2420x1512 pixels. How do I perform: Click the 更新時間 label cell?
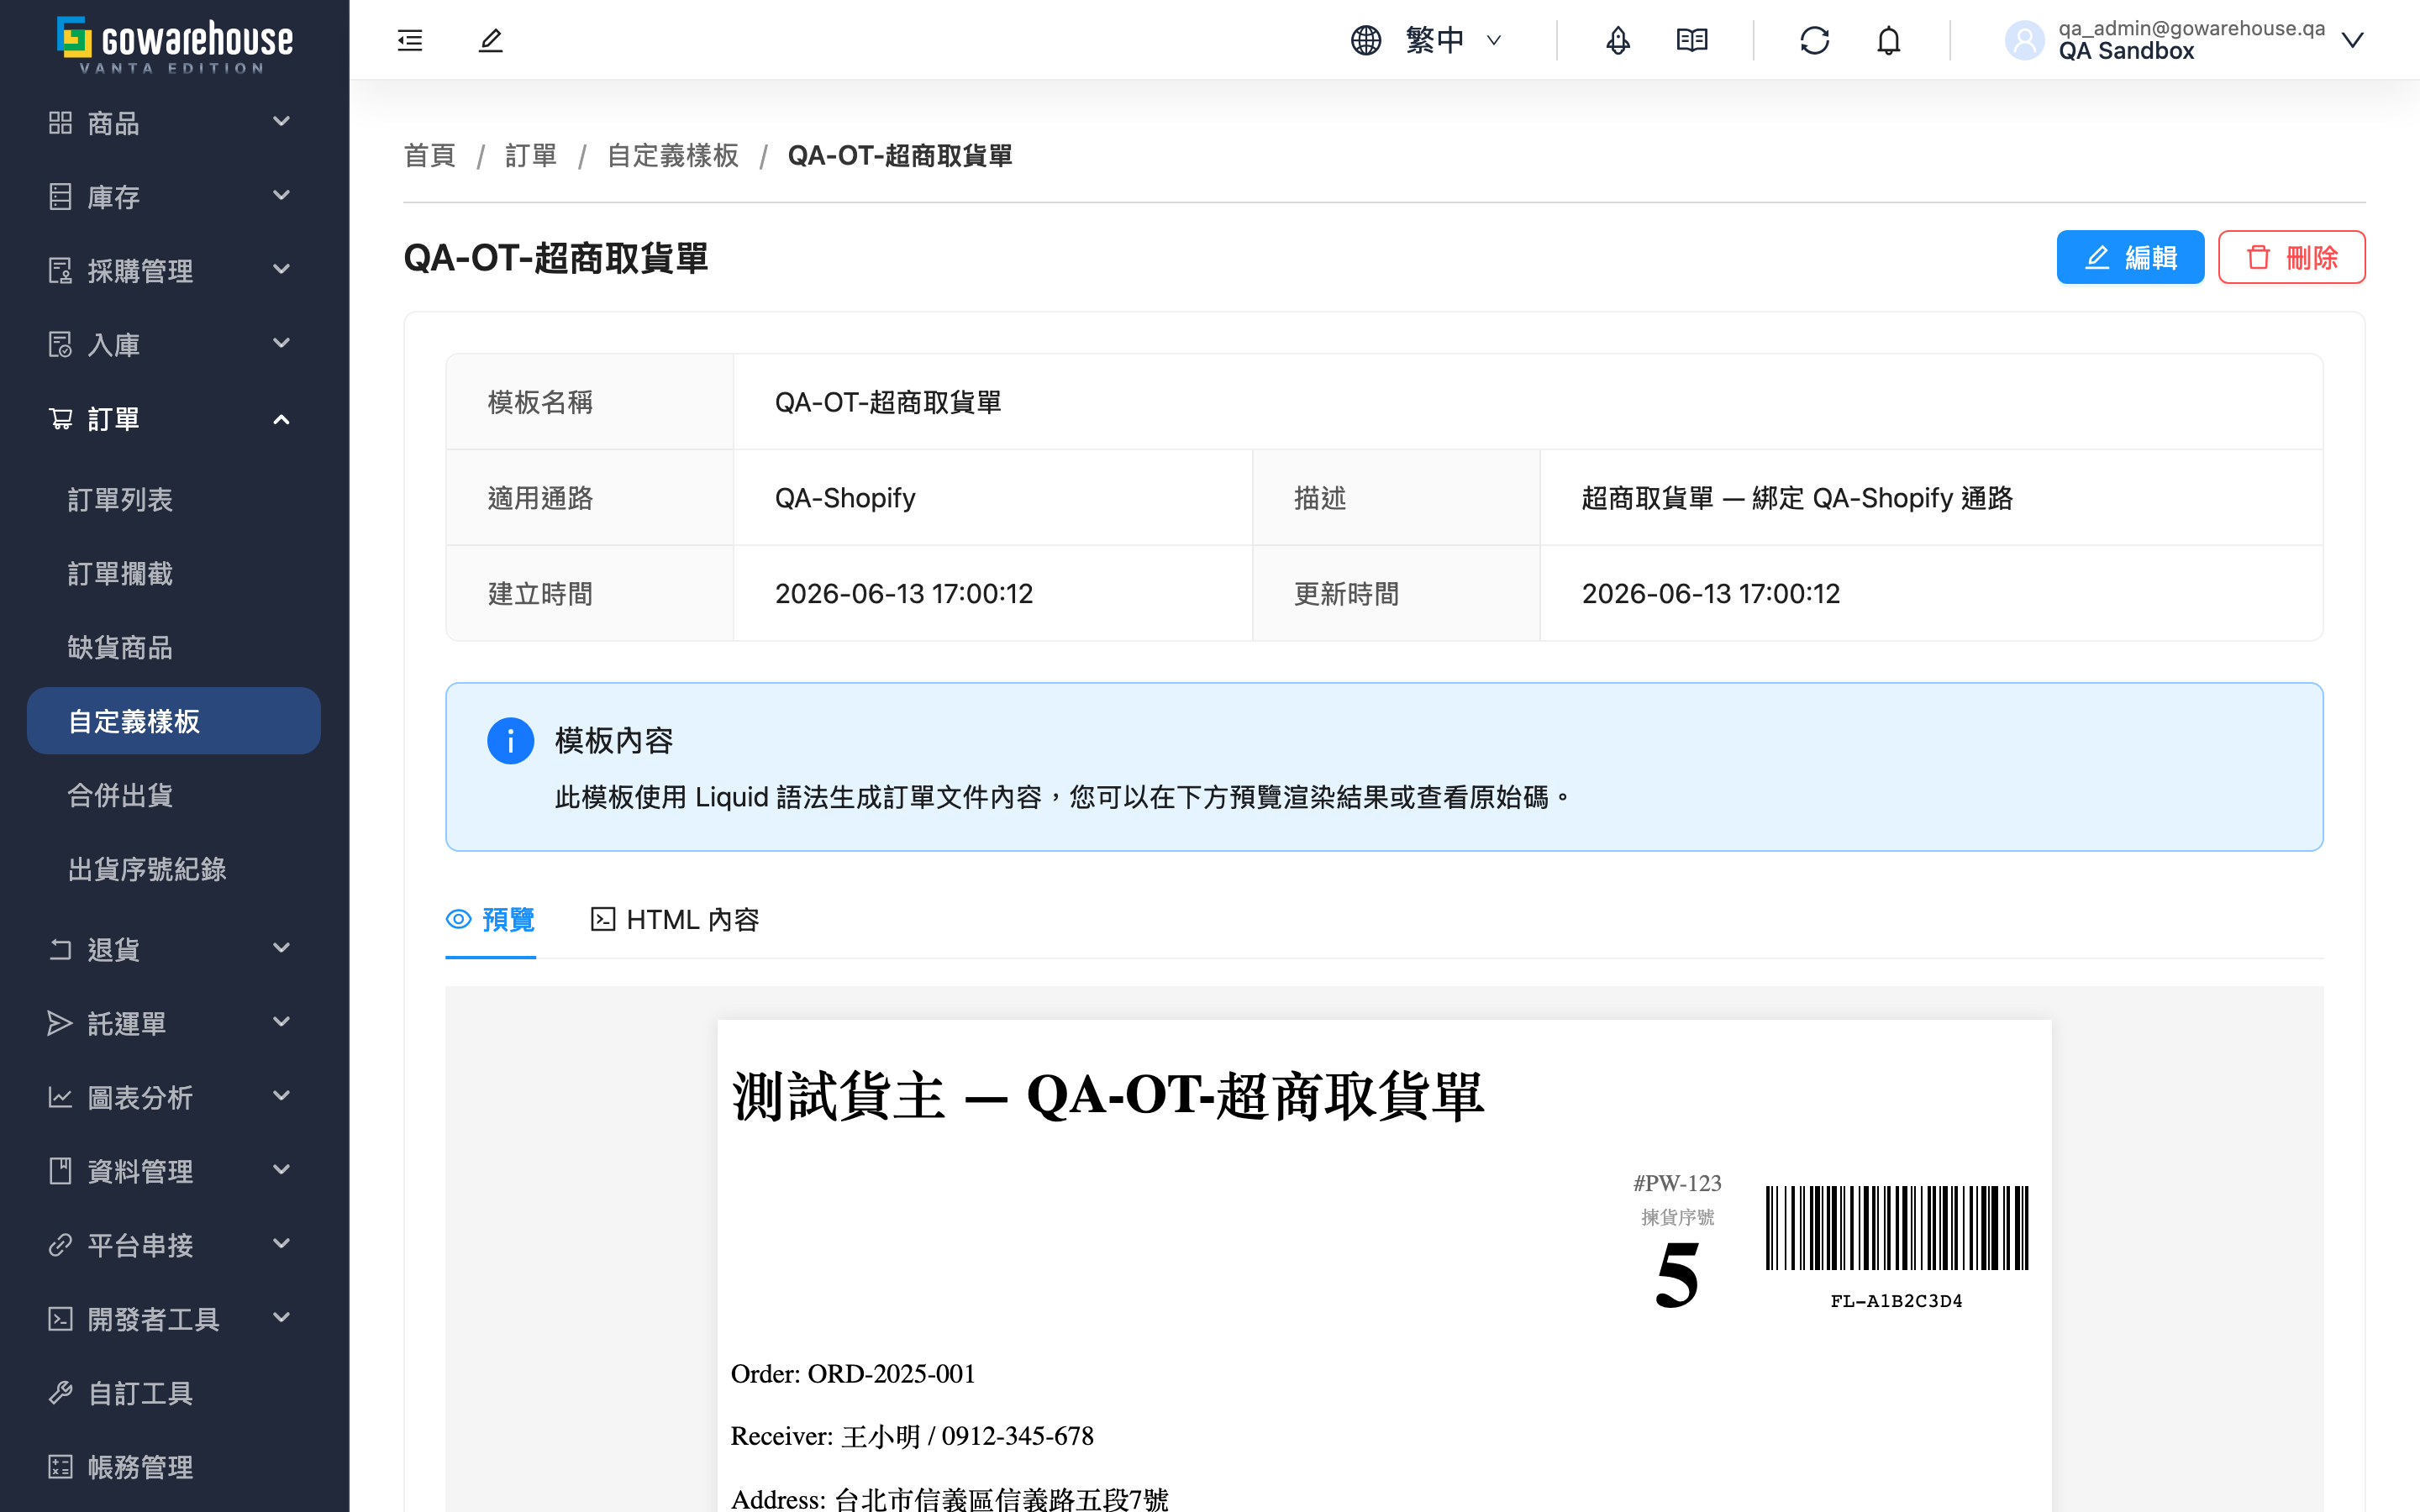[1396, 593]
